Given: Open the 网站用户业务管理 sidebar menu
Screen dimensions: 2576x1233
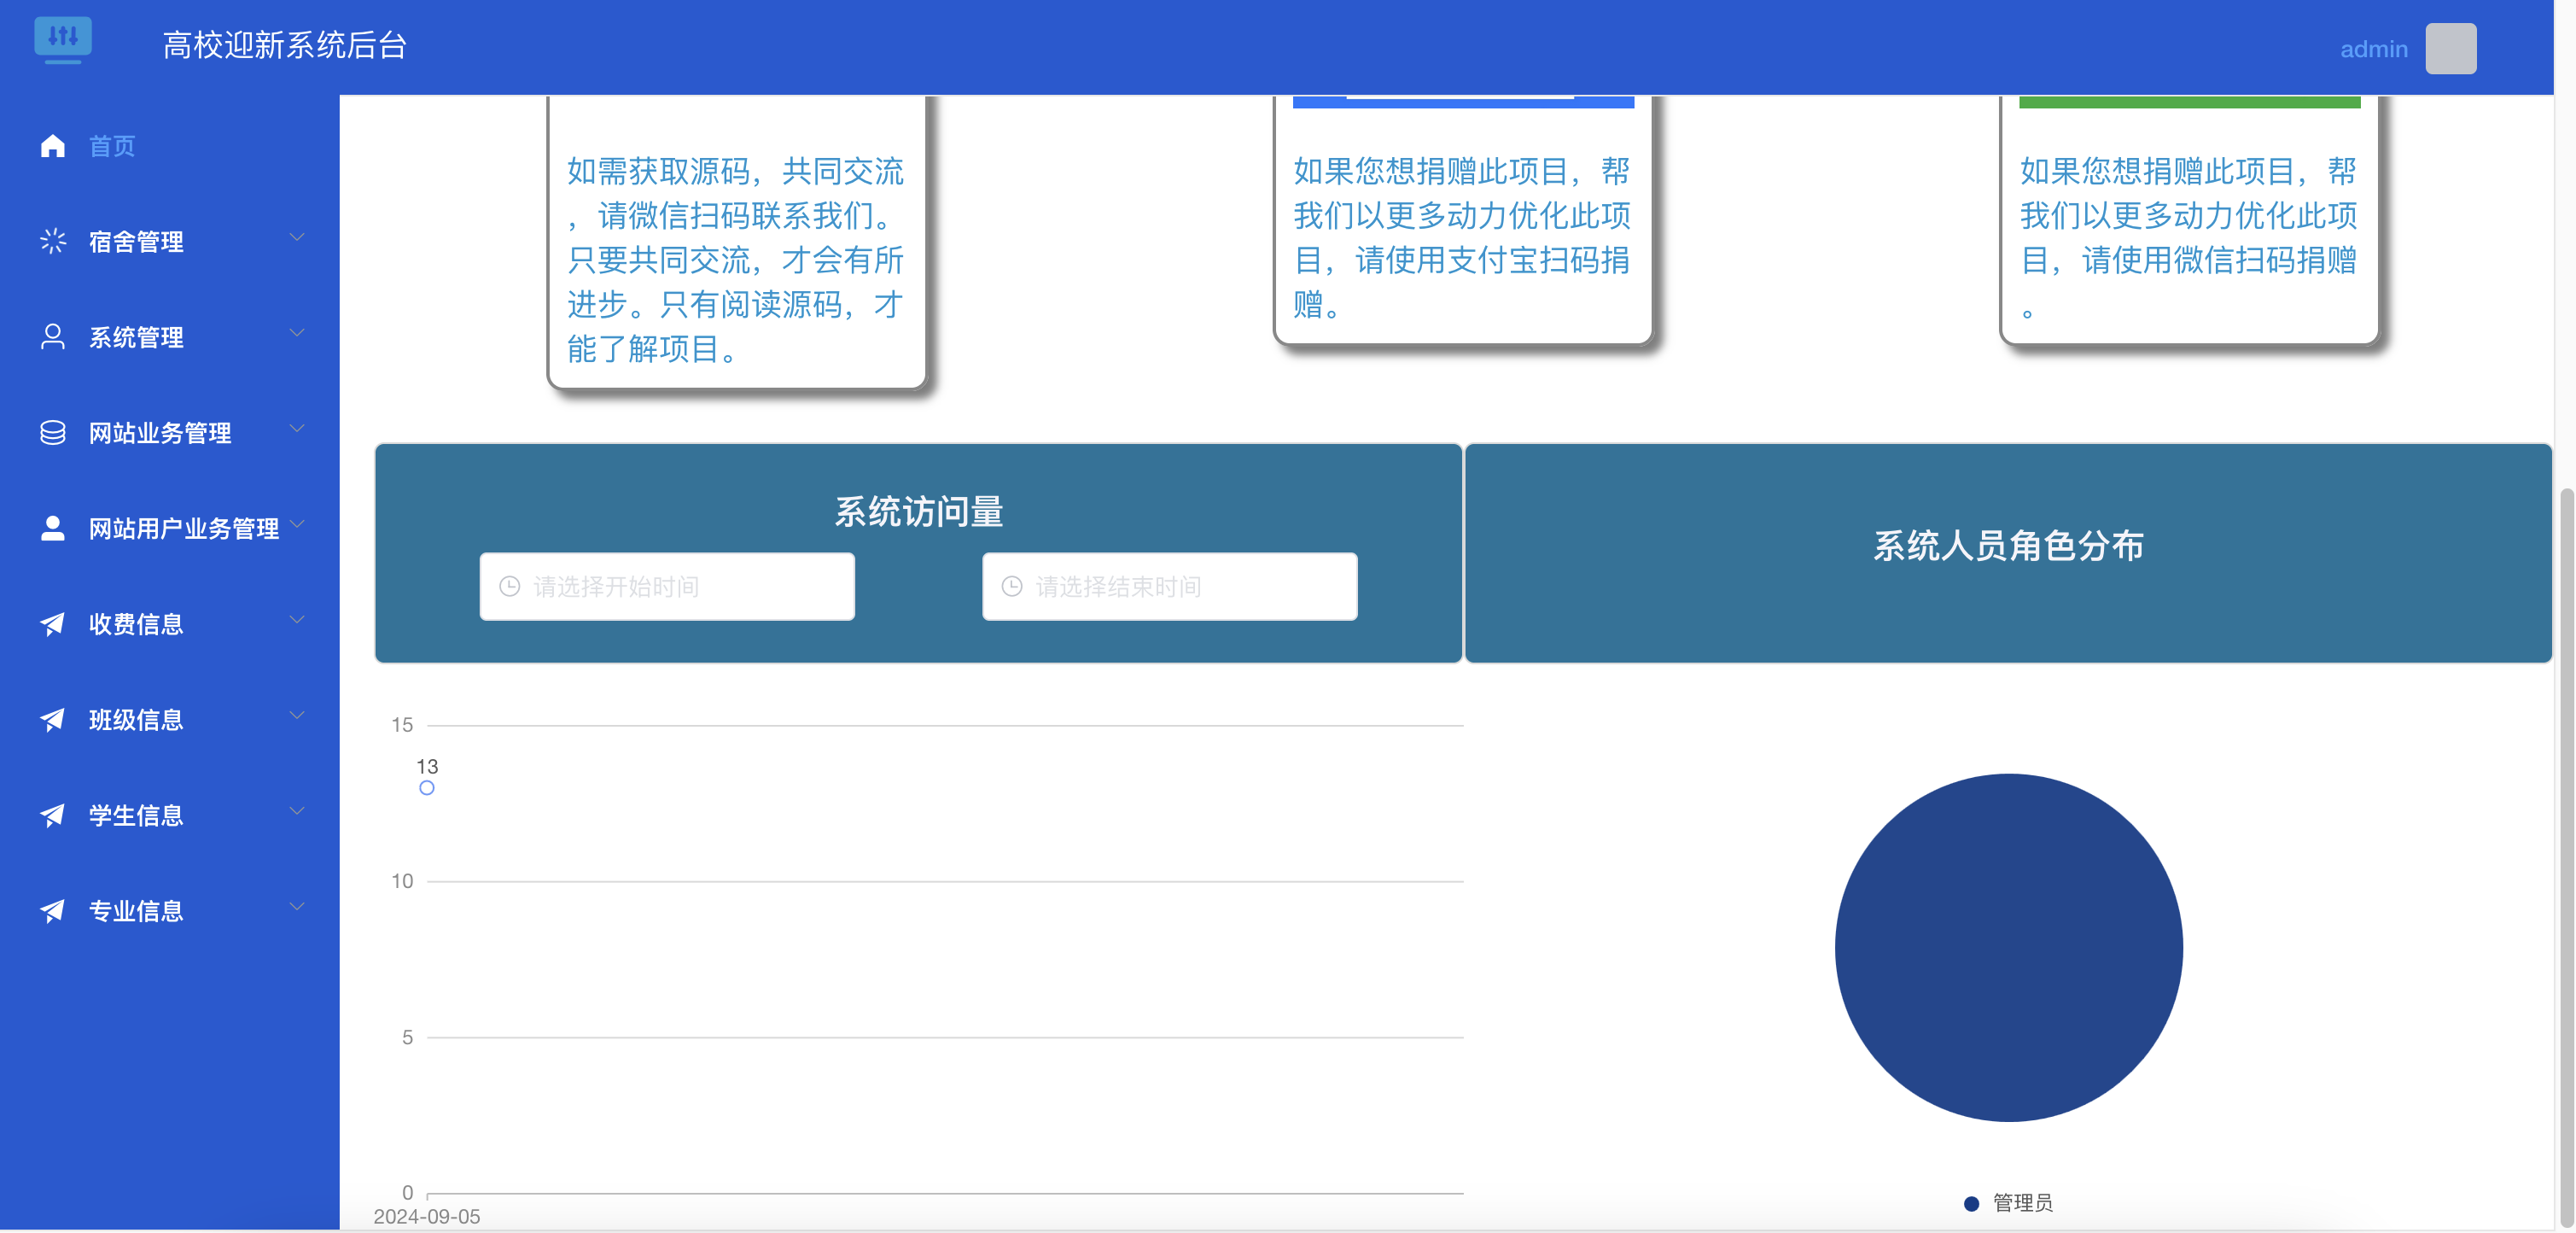Looking at the screenshot, I should pyautogui.click(x=170, y=528).
